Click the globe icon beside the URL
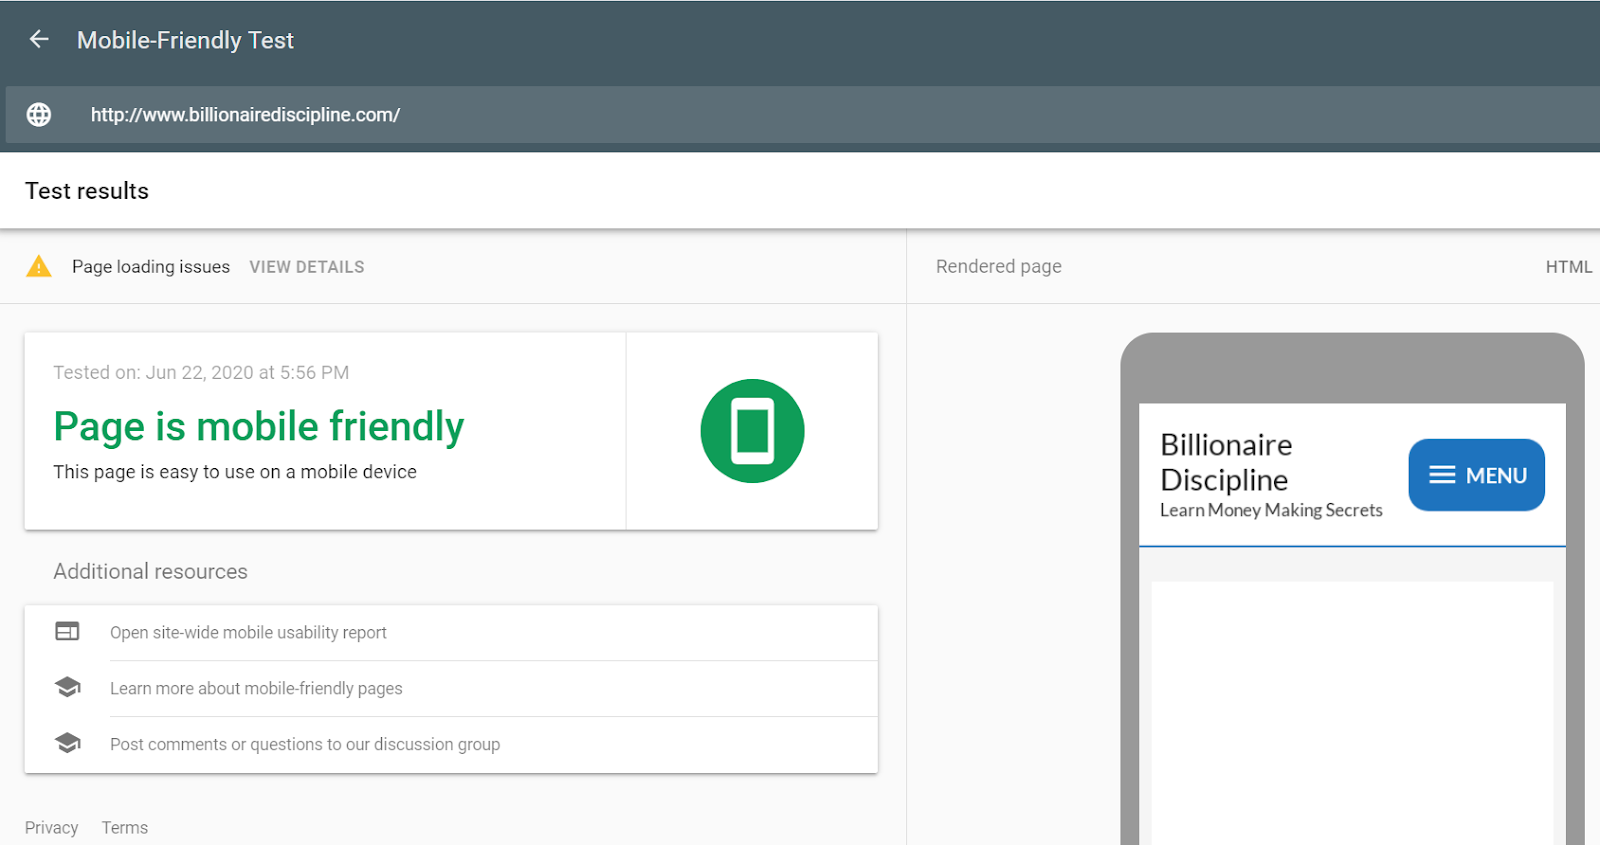This screenshot has width=1600, height=845. point(39,115)
